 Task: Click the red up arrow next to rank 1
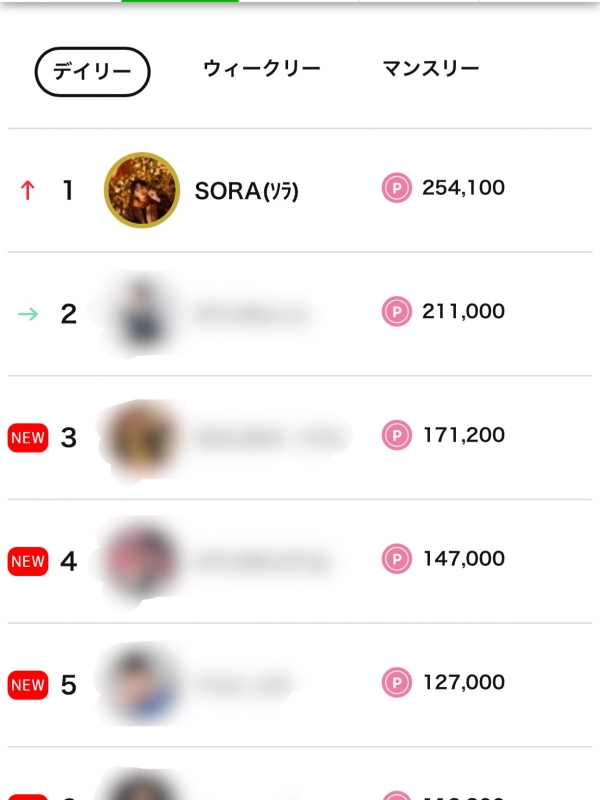coord(28,188)
